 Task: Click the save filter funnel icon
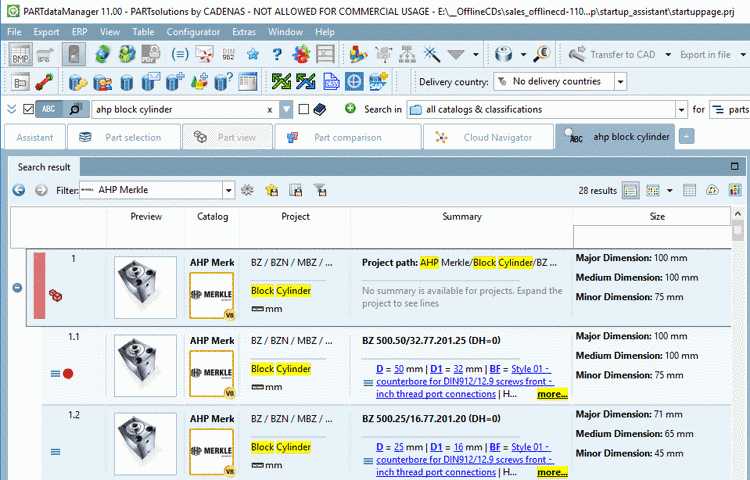[320, 190]
